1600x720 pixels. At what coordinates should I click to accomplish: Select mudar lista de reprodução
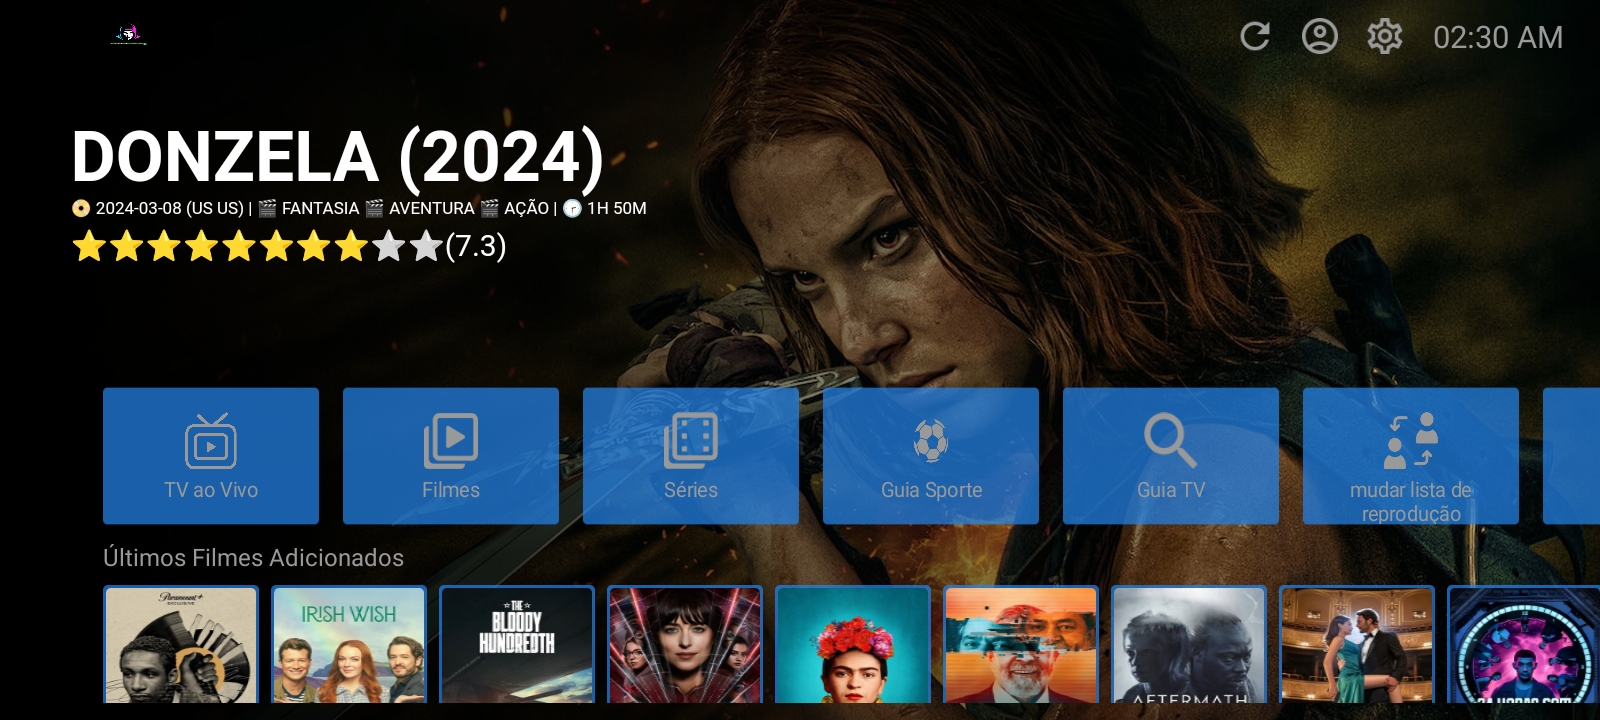tap(1411, 456)
